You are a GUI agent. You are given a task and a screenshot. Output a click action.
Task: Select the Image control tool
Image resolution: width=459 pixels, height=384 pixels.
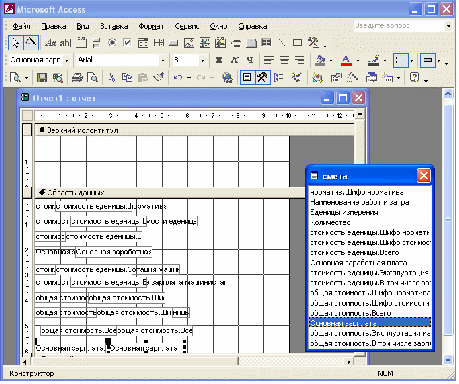(189, 43)
